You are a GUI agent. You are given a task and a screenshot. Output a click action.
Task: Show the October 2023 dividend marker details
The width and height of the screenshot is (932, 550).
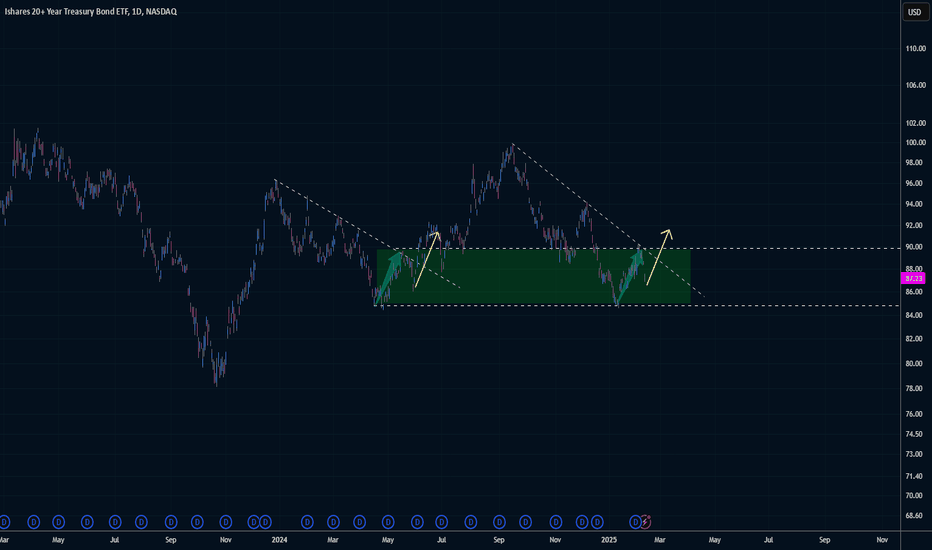pyautogui.click(x=197, y=522)
